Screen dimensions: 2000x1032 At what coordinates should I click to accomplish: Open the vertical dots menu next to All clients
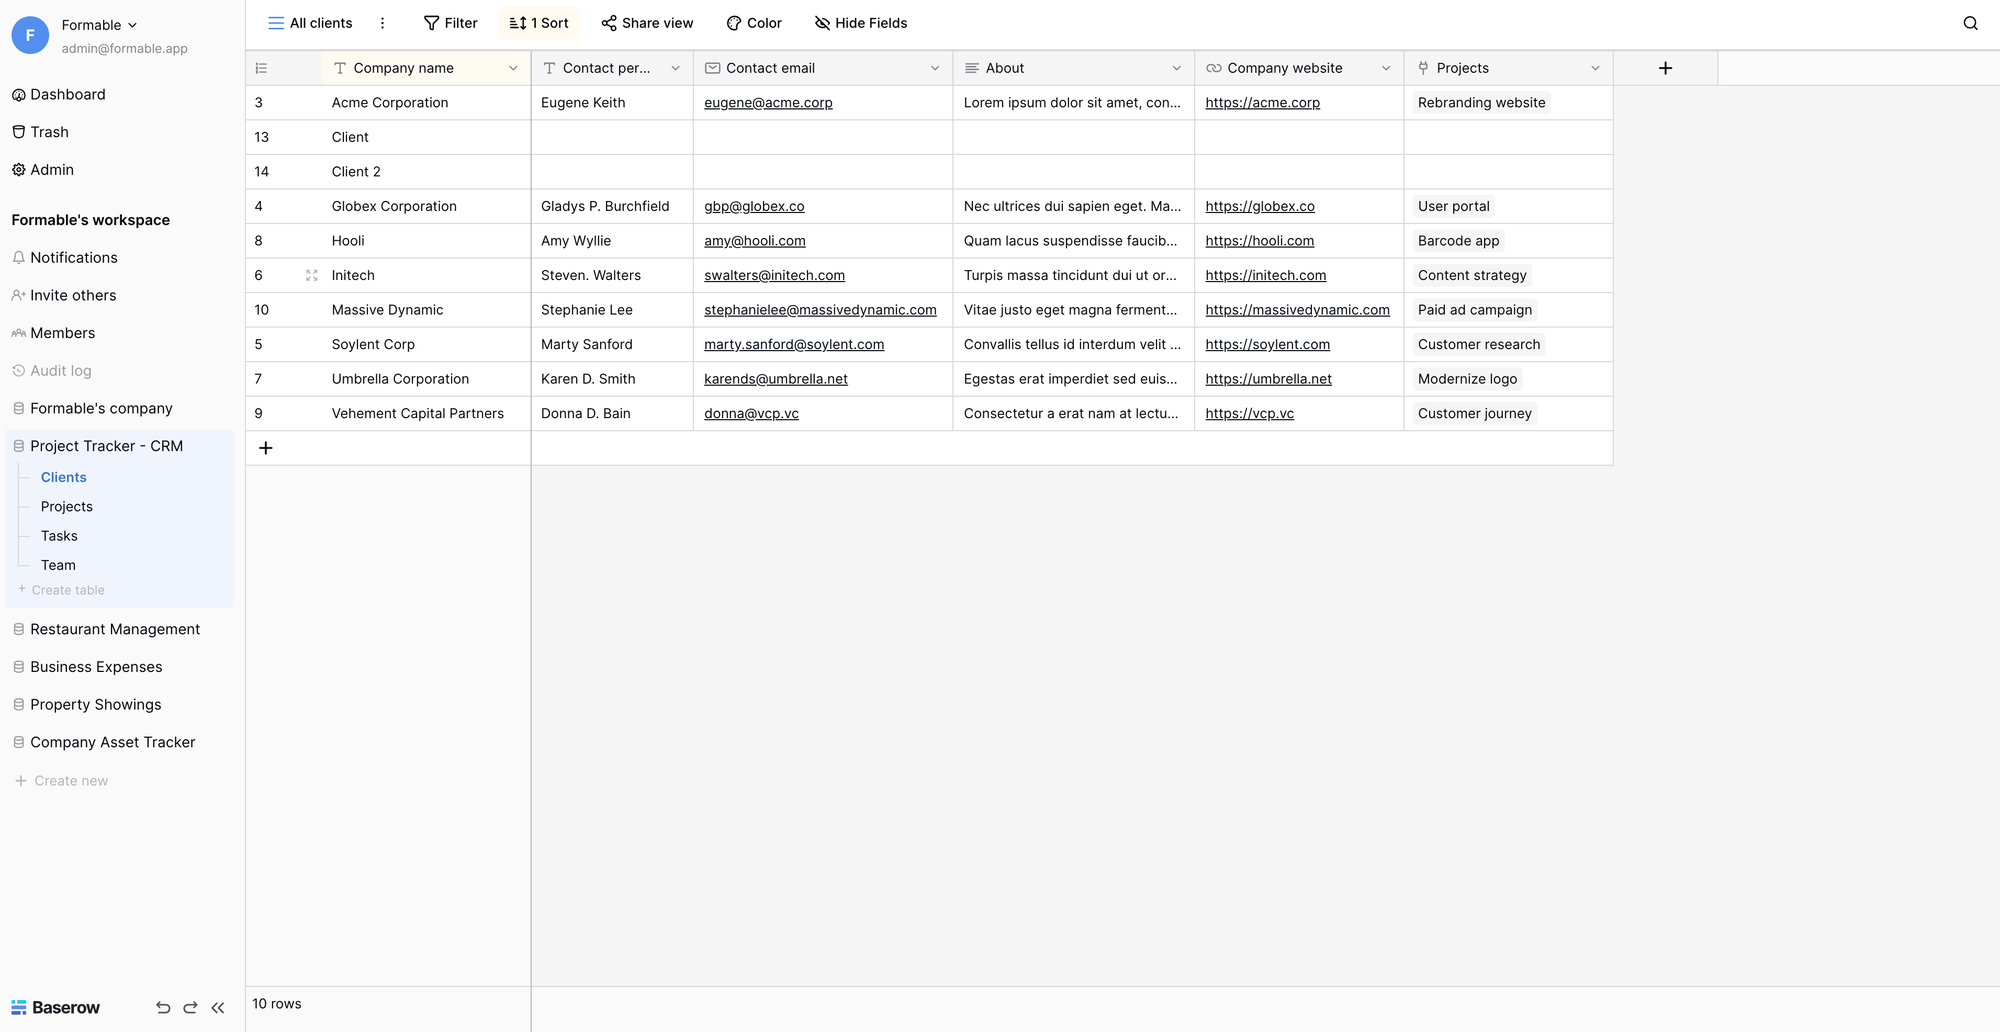(x=382, y=22)
